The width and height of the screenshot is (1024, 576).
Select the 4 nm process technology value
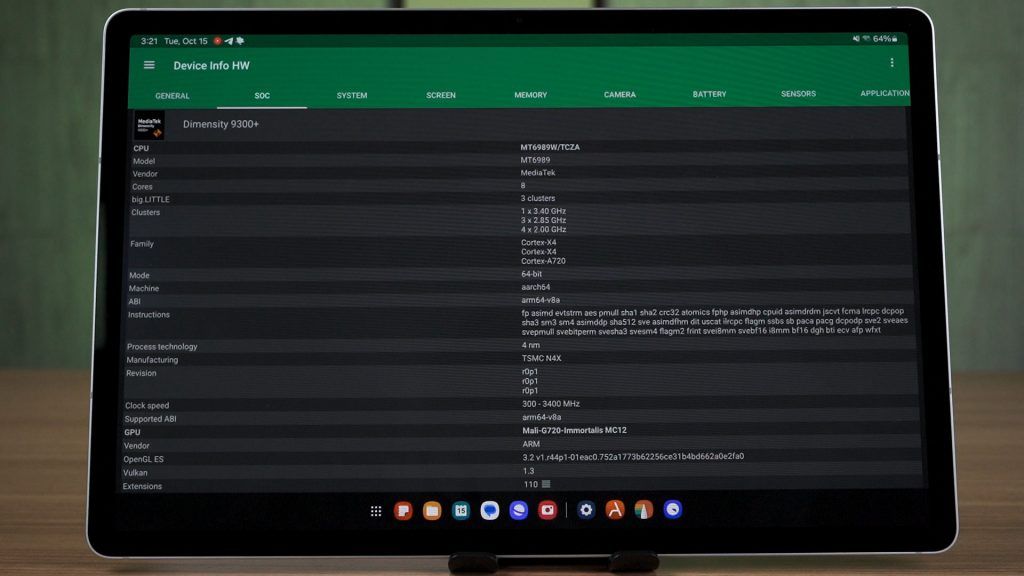531,345
